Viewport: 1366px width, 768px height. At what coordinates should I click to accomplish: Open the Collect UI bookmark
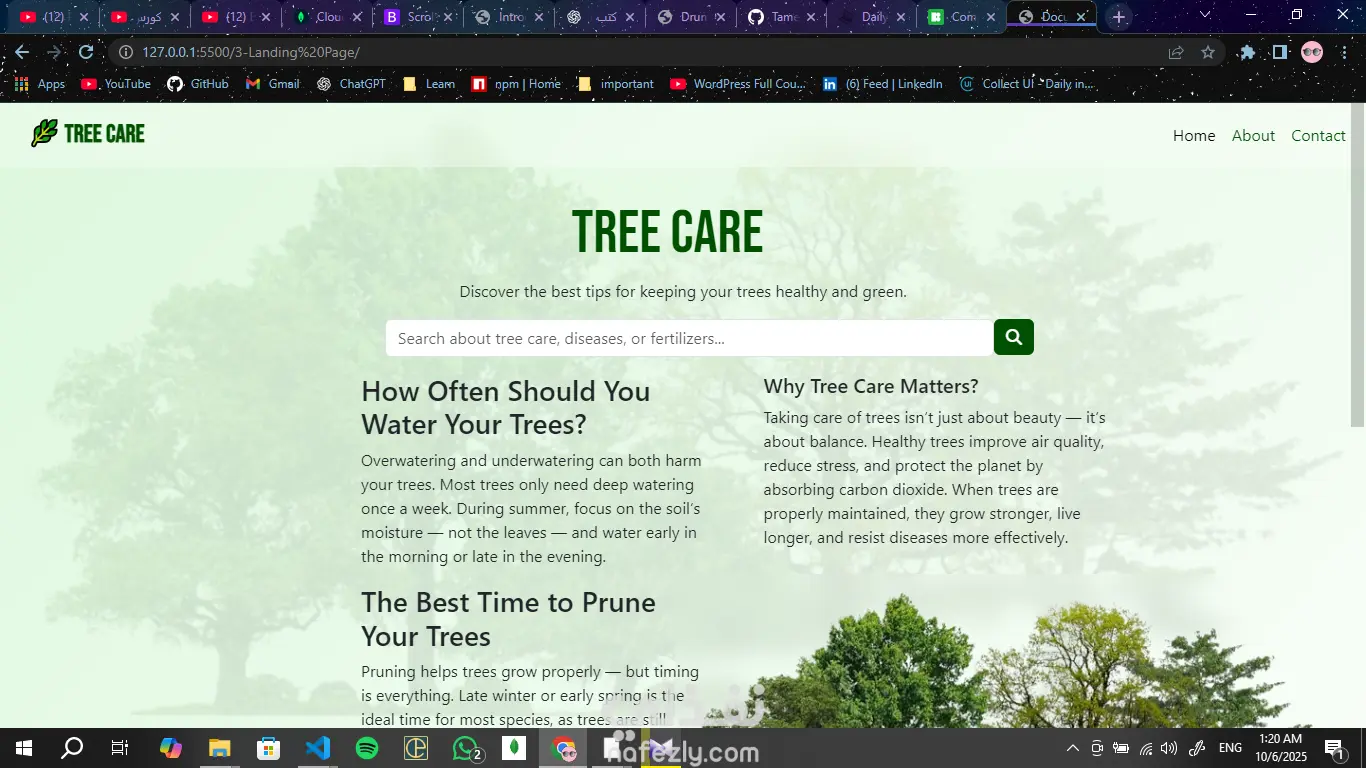coord(1026,84)
